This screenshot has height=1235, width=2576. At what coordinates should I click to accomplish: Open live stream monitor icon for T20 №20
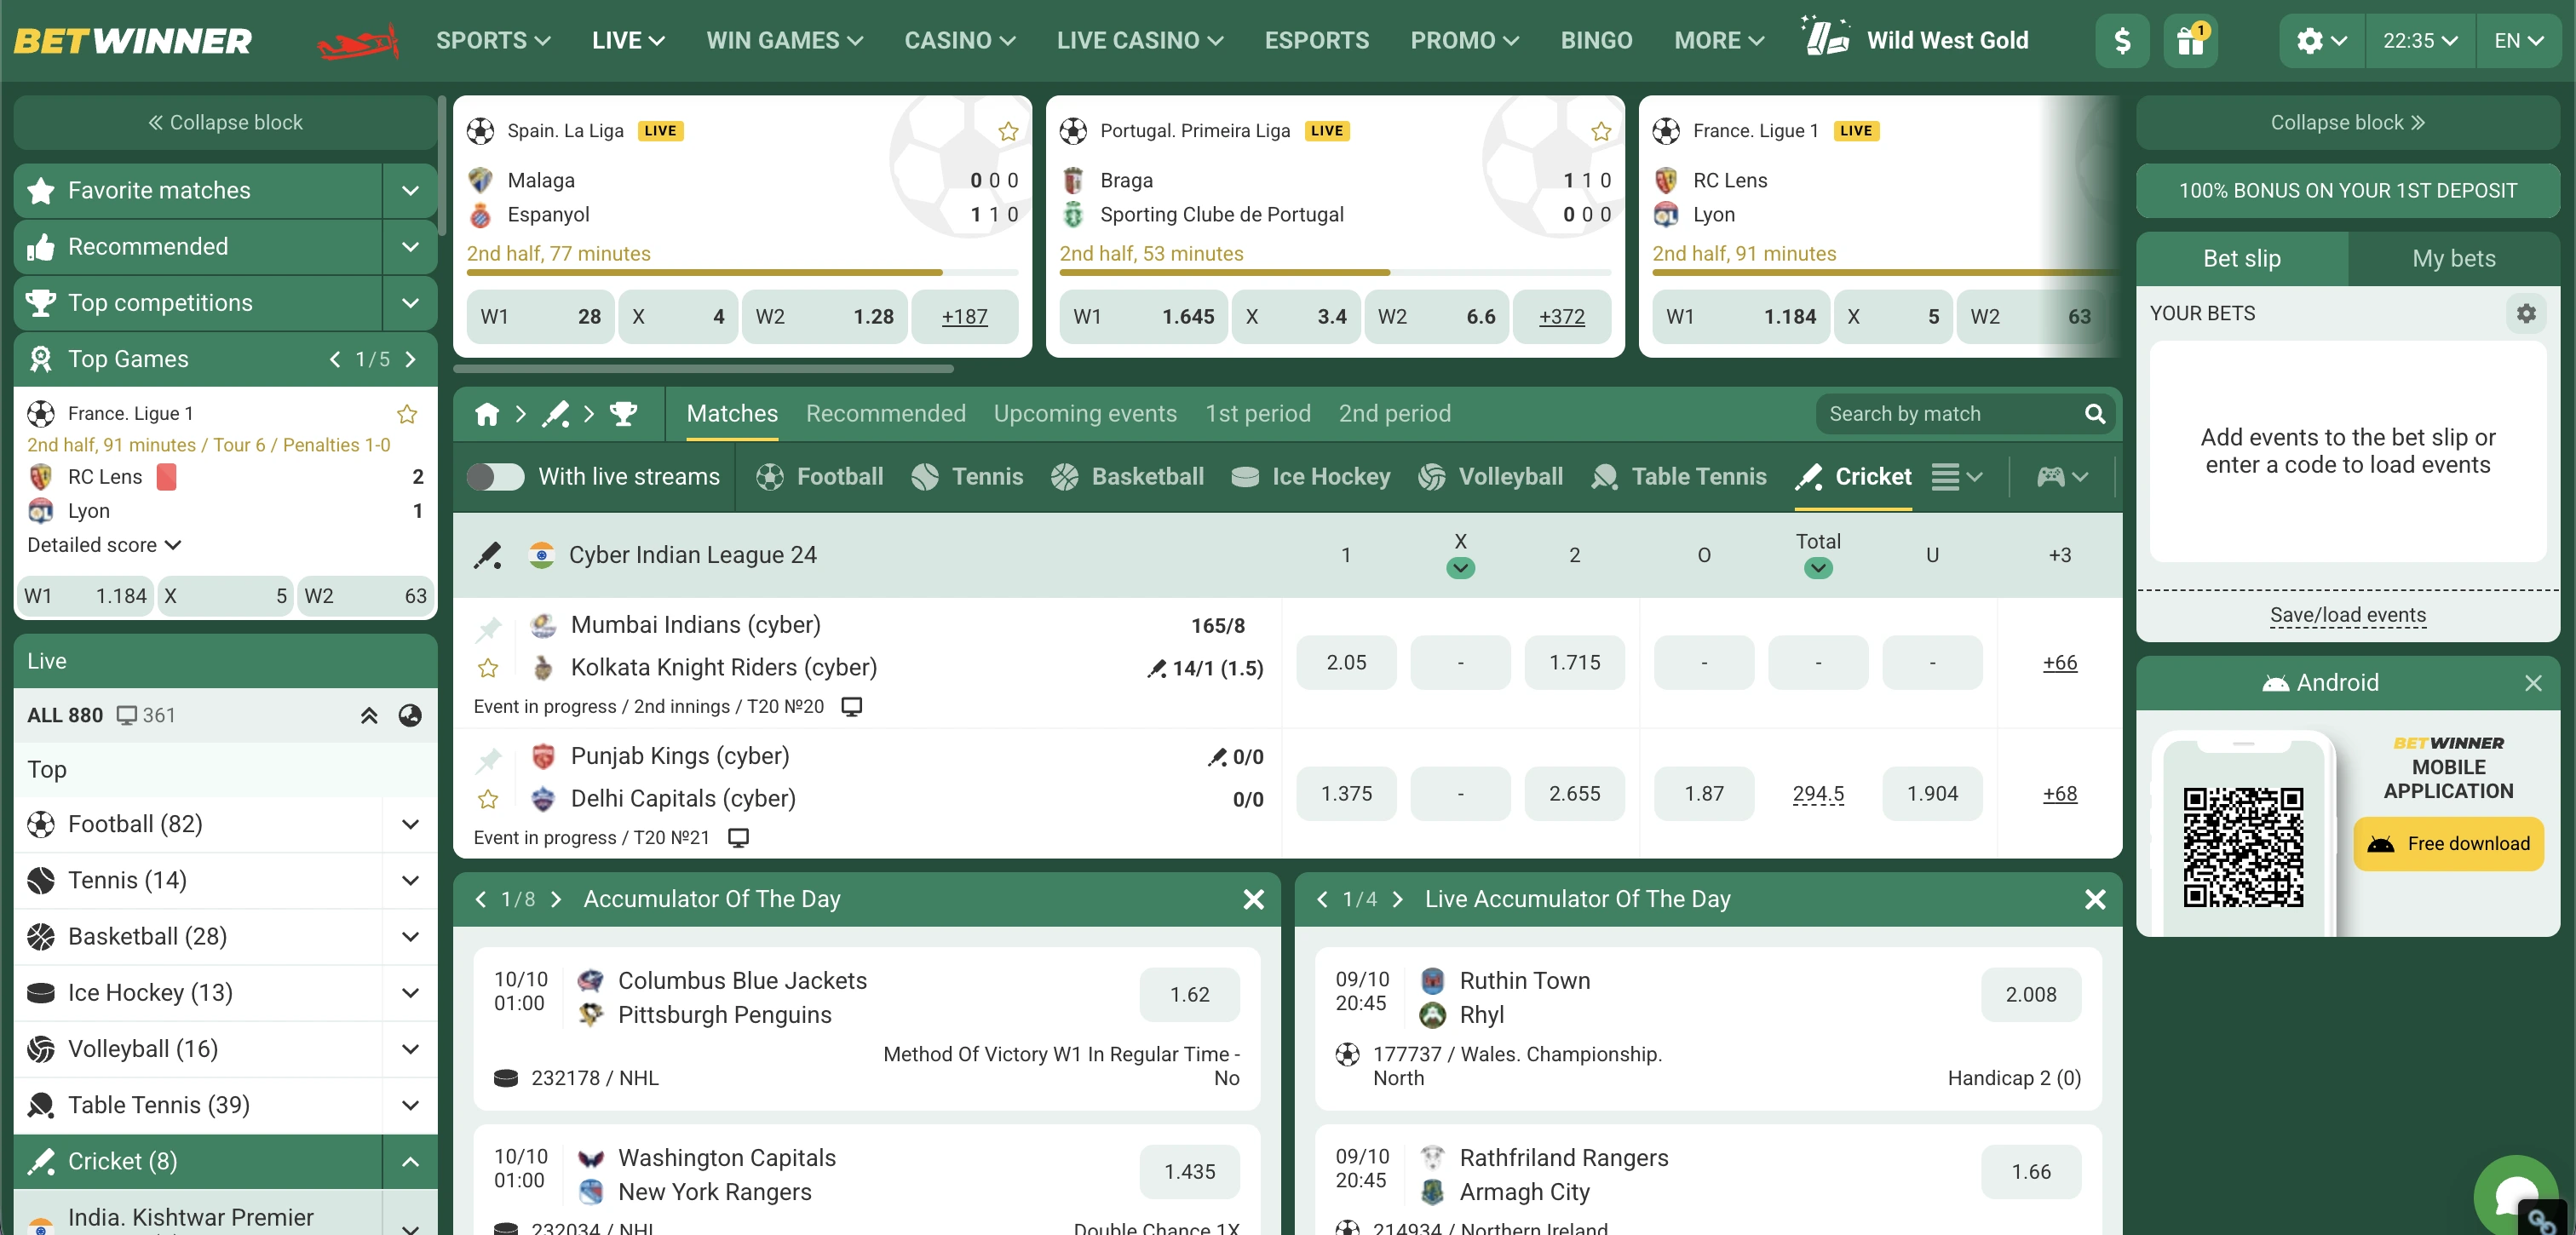coord(852,706)
